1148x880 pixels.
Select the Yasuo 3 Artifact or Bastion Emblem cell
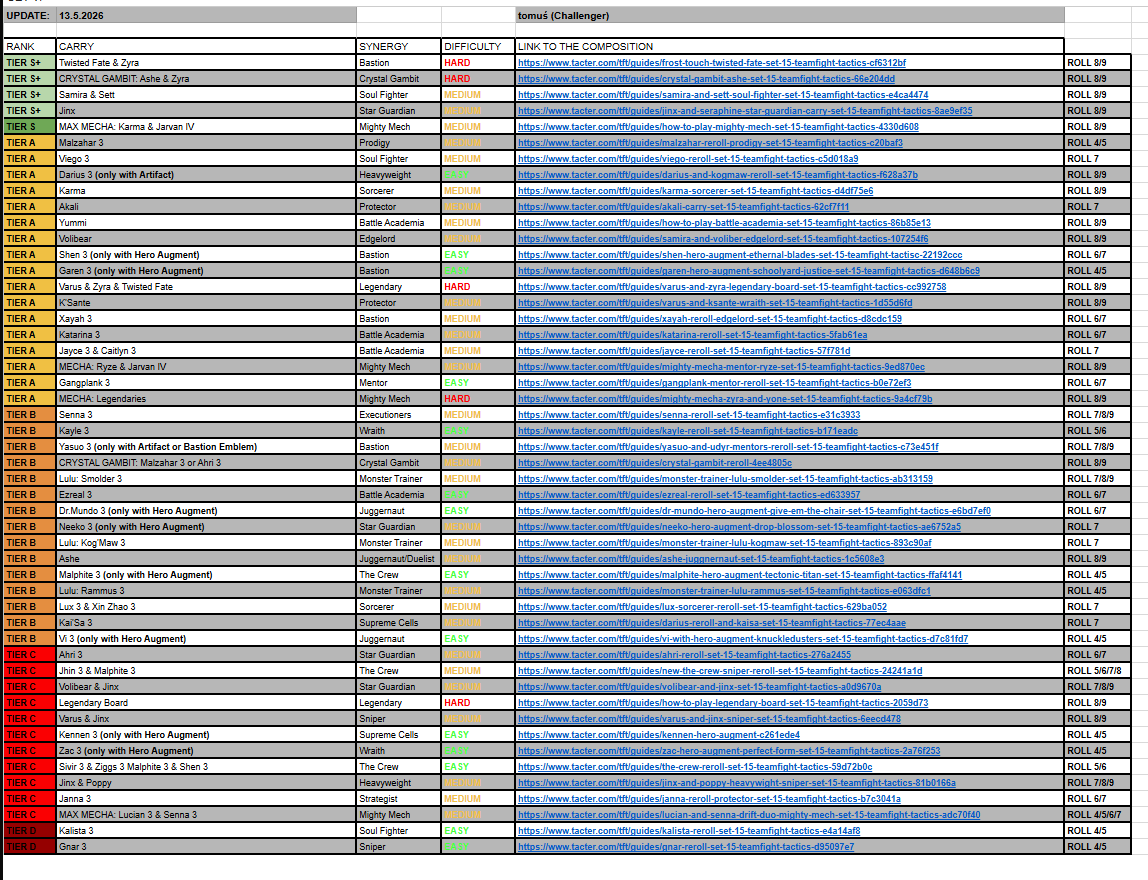(x=206, y=447)
